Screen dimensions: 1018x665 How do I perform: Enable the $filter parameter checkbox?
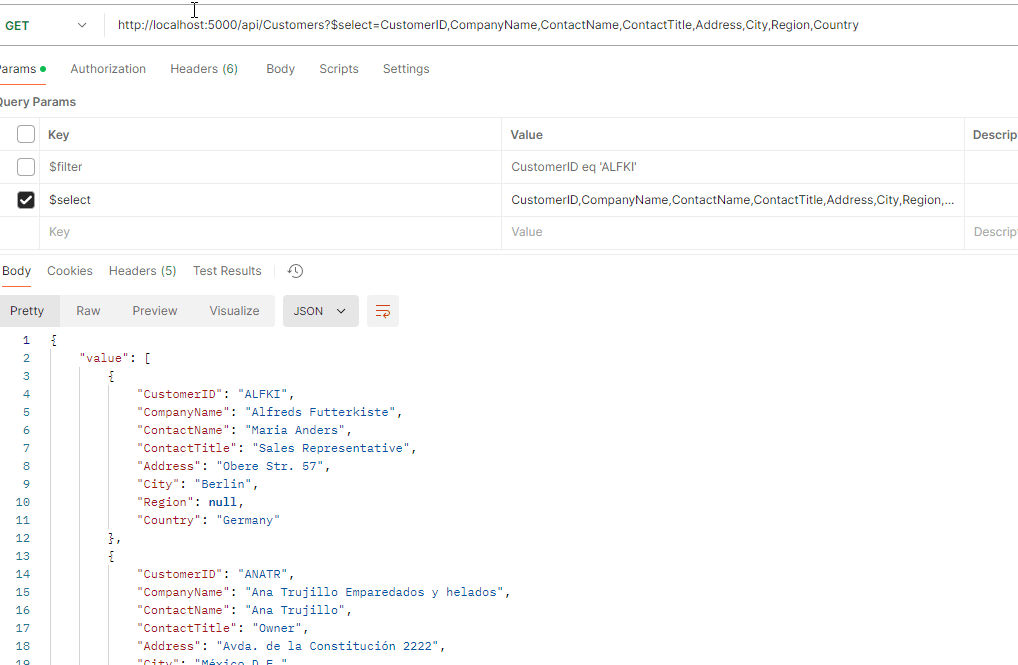26,167
